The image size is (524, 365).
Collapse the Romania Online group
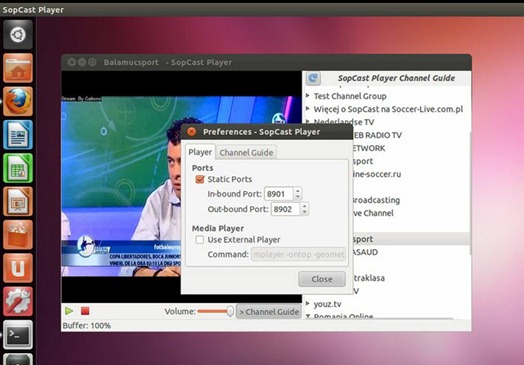click(308, 316)
